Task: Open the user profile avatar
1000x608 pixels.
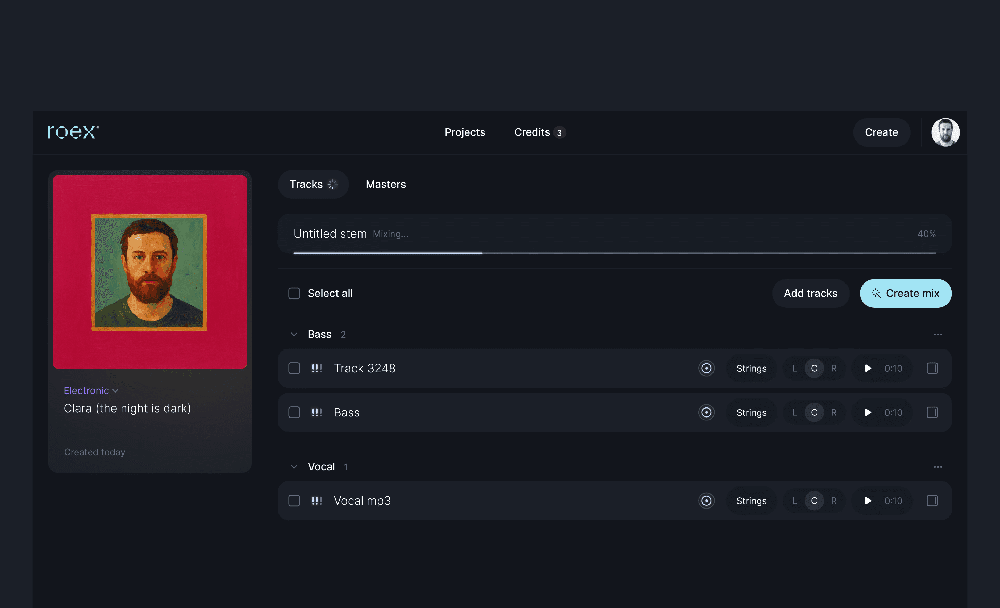Action: 945,133
